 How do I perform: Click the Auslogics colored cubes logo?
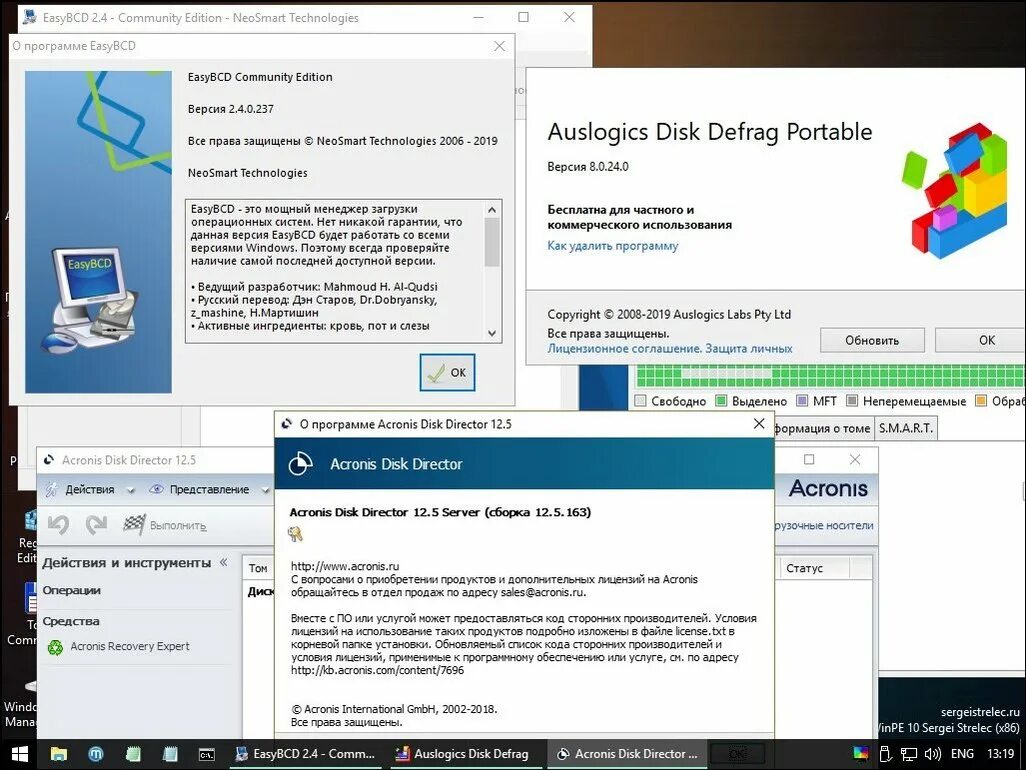coord(954,189)
